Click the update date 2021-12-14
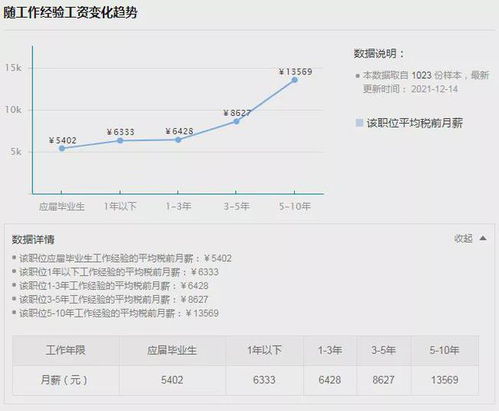 (x=434, y=89)
